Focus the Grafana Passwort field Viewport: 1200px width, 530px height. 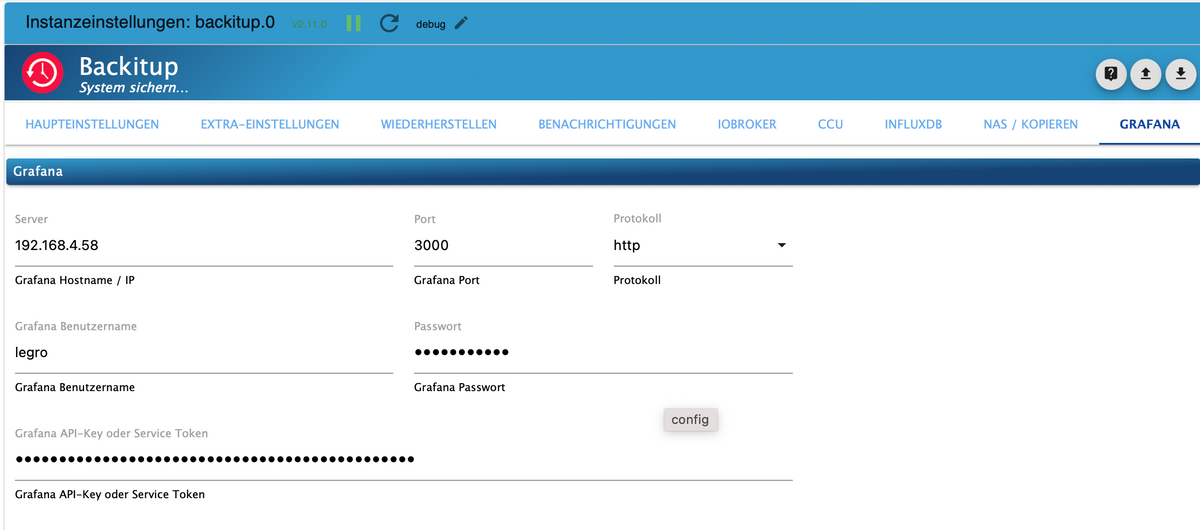pos(603,352)
